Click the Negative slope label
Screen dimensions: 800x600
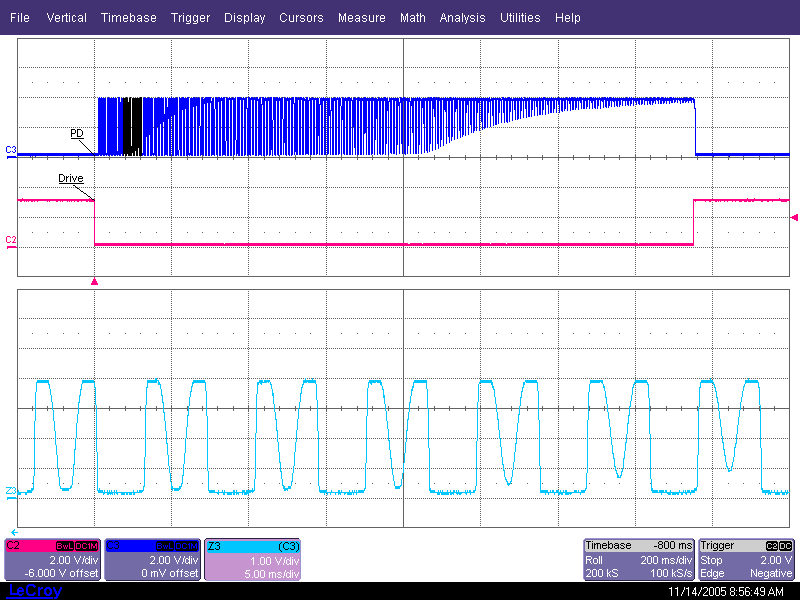click(771, 573)
